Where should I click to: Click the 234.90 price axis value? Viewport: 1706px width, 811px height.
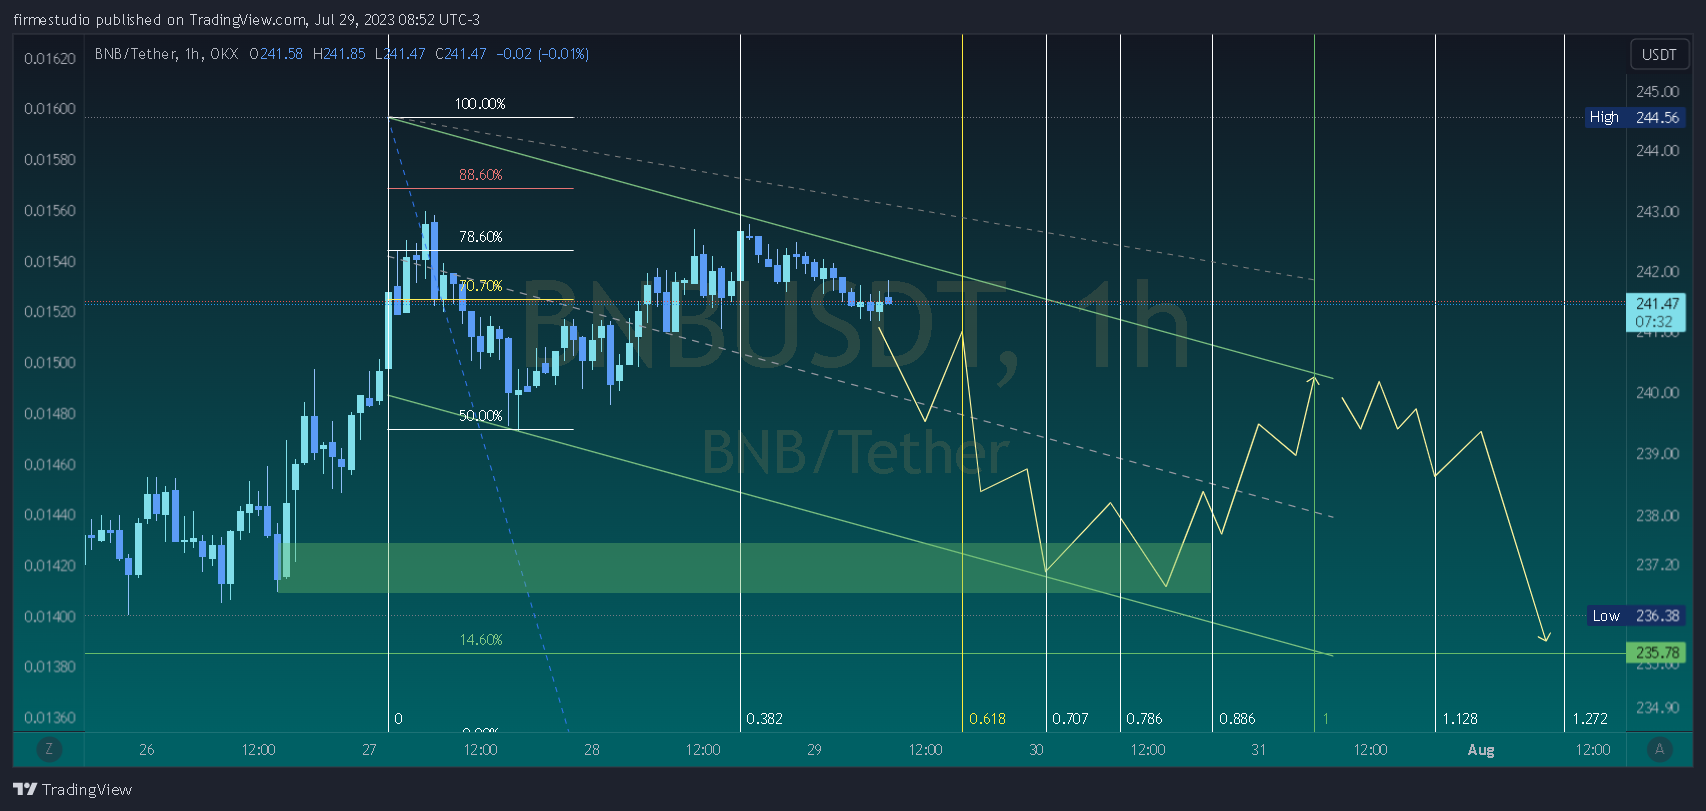pyautogui.click(x=1657, y=707)
